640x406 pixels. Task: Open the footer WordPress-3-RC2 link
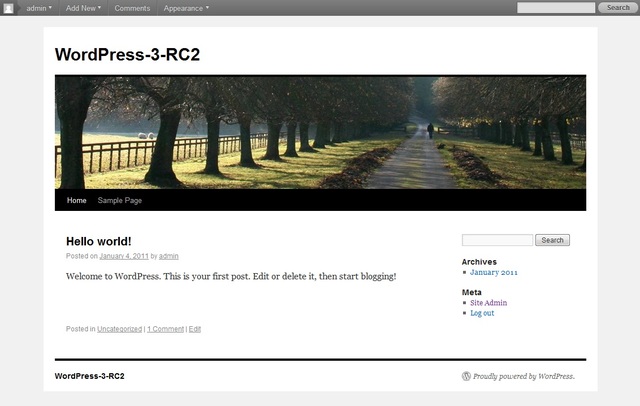(x=89, y=376)
